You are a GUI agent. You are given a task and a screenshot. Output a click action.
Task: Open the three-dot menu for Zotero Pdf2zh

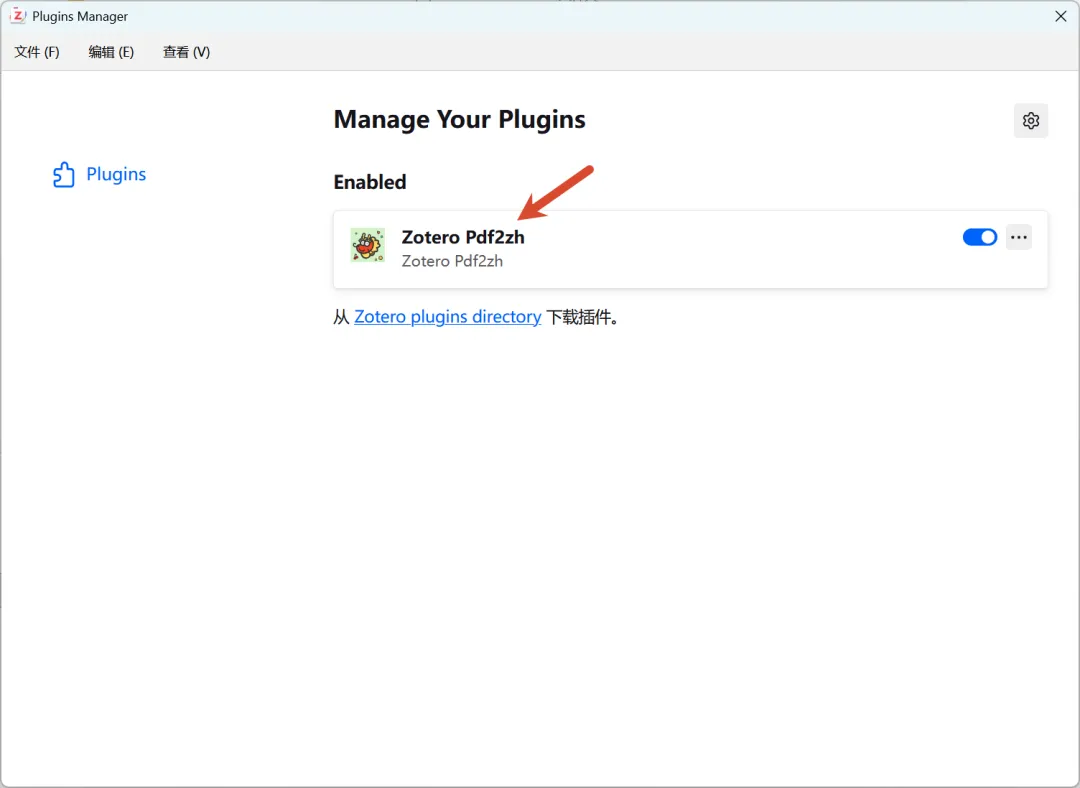pyautogui.click(x=1019, y=237)
